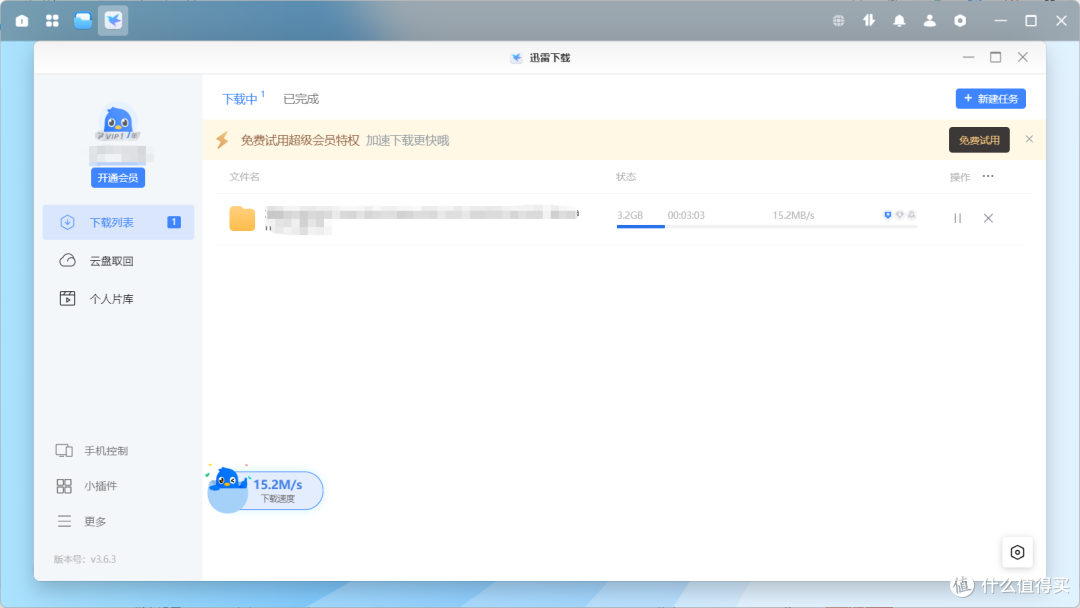Image resolution: width=1080 pixels, height=608 pixels.
Task: Click the 3.2GB size text
Action: pyautogui.click(x=630, y=216)
